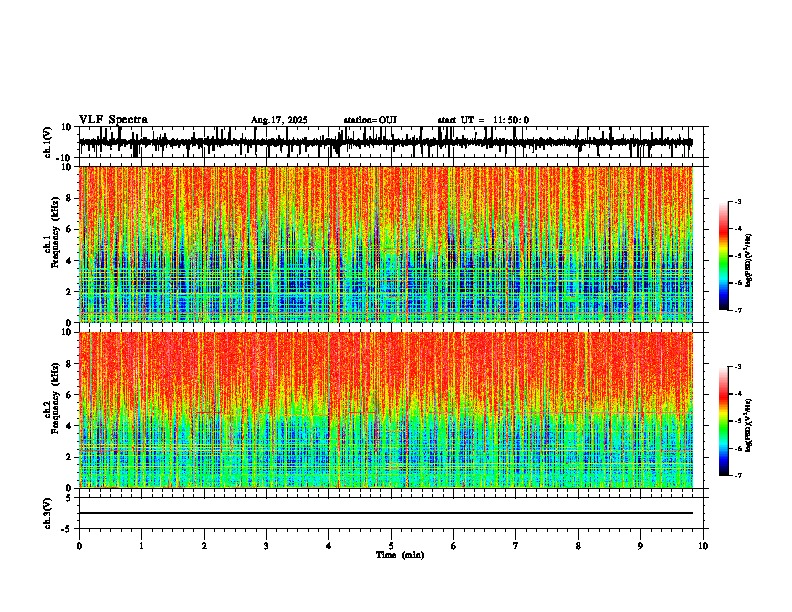
Task: Click the '4' kHz tick on ch.2 spectrogram
Action: (70, 426)
